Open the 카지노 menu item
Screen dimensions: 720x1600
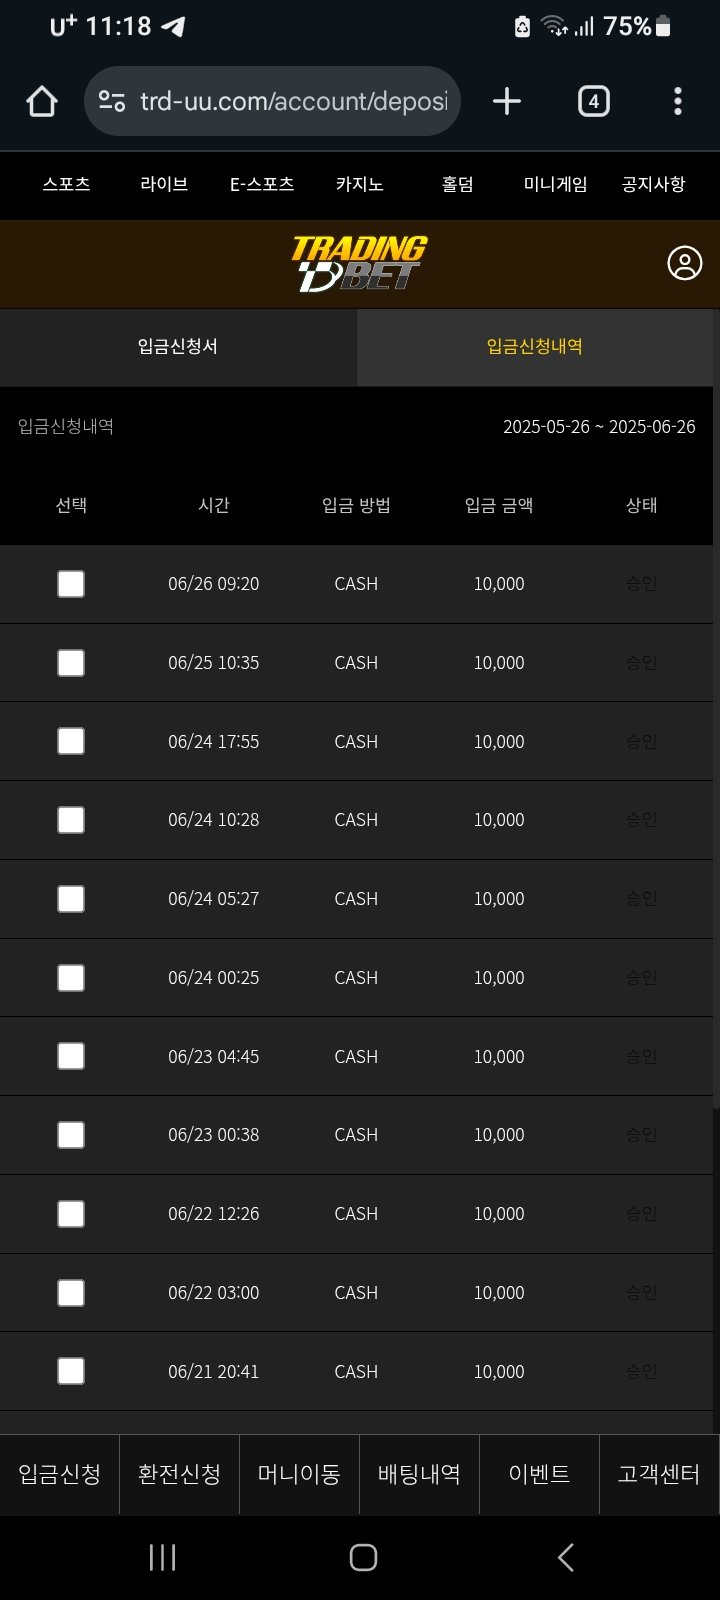(359, 184)
